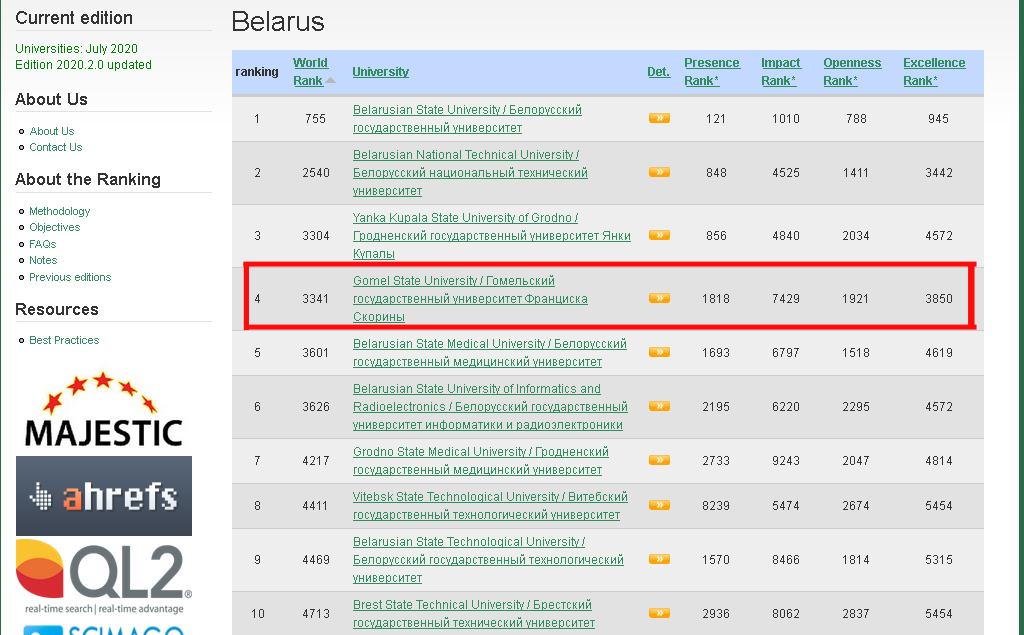Open Best Practices resource link

(x=64, y=340)
